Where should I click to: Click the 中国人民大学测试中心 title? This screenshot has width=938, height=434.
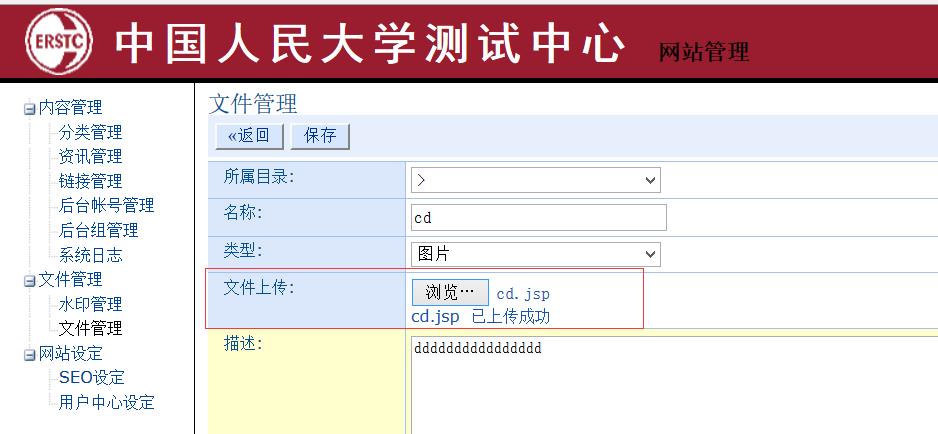370,44
